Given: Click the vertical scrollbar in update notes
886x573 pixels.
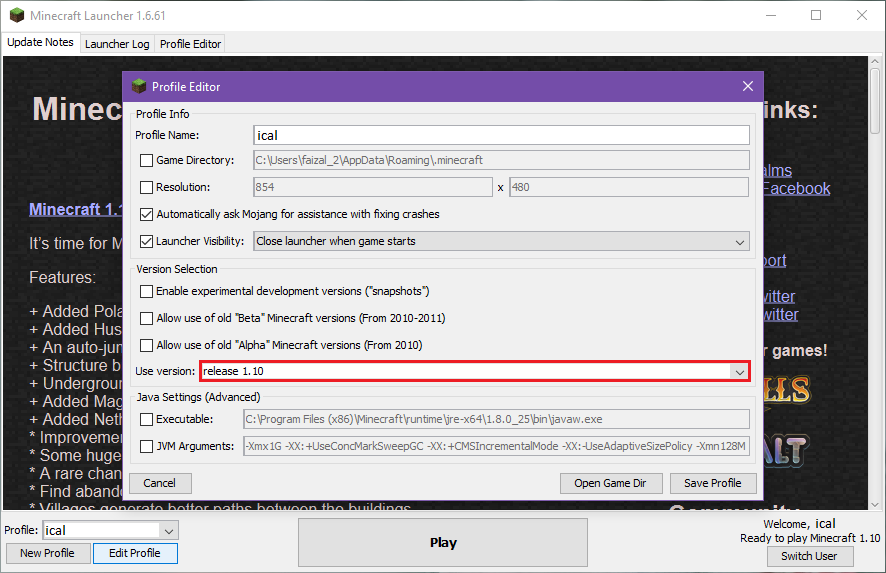Looking at the screenshot, I should [875, 101].
